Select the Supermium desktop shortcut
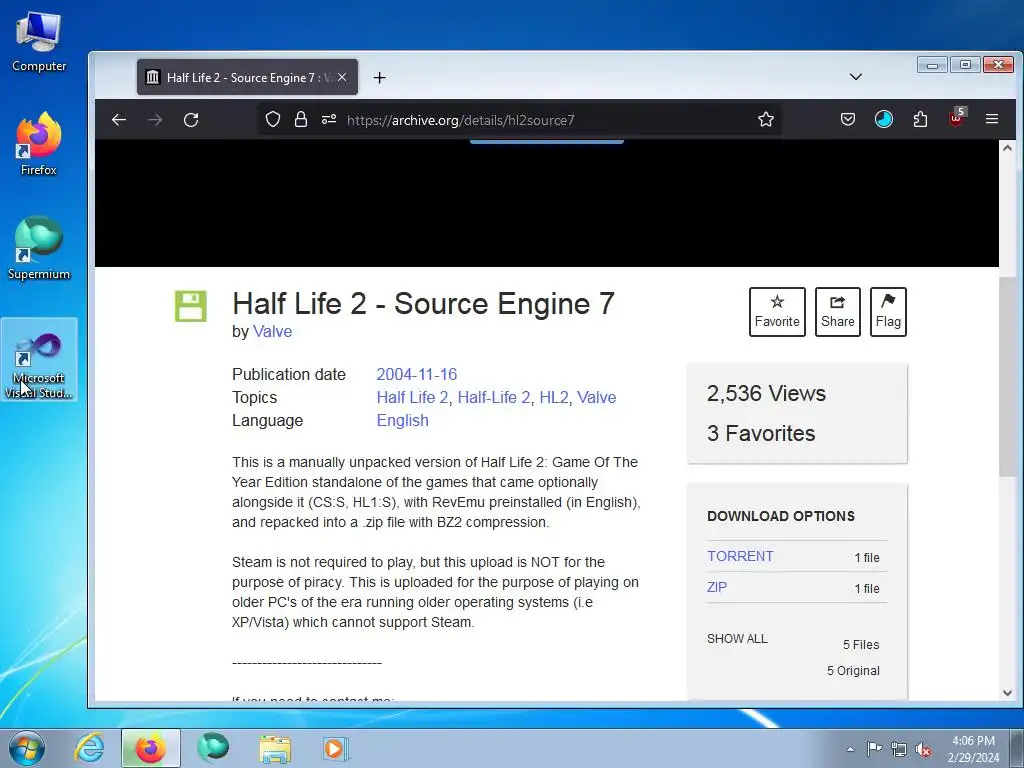 click(x=39, y=249)
